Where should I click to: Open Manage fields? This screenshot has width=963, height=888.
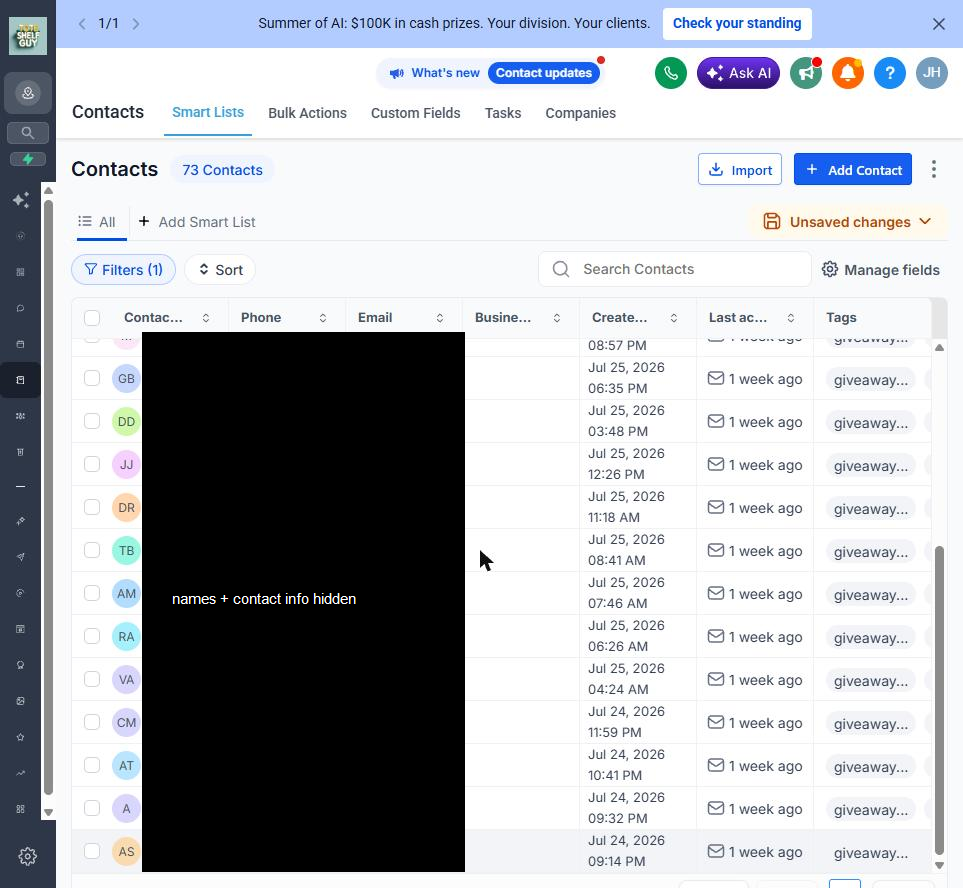881,270
